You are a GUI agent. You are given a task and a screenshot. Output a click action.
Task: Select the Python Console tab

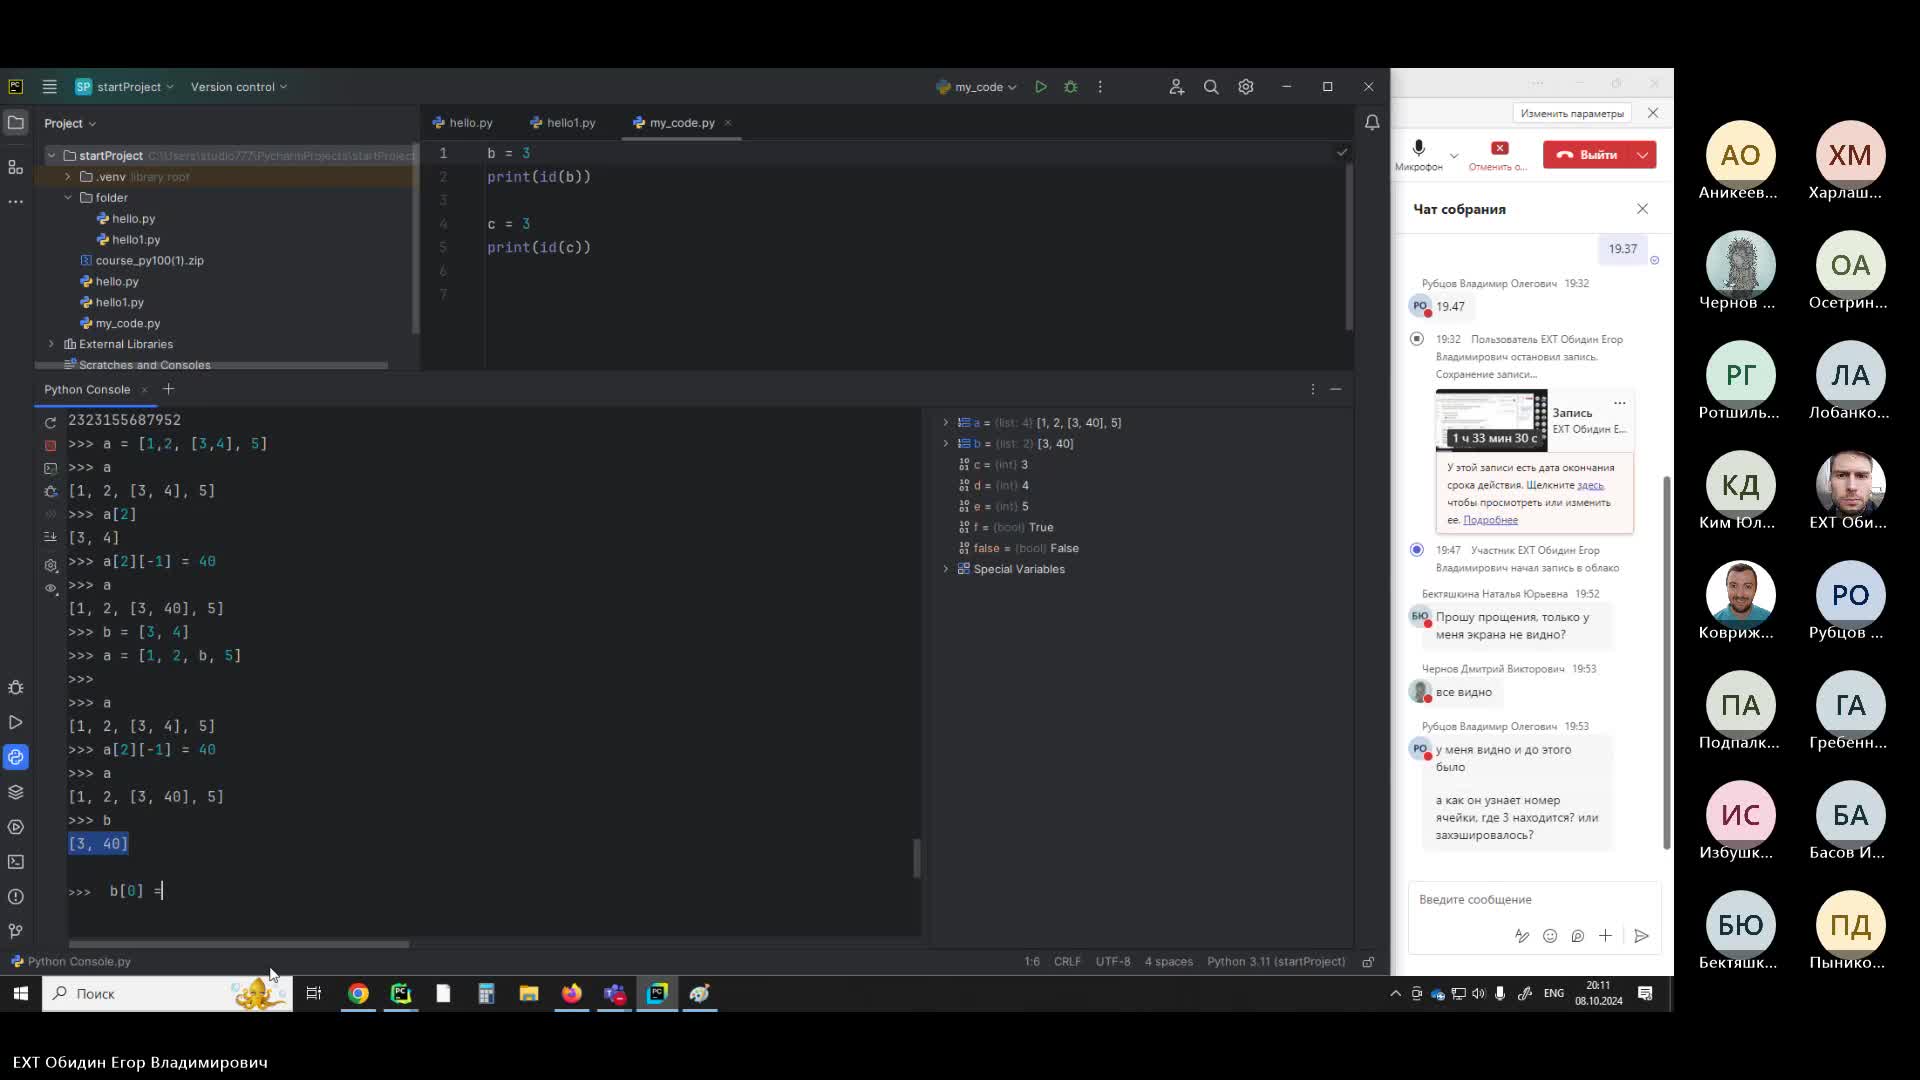87,390
